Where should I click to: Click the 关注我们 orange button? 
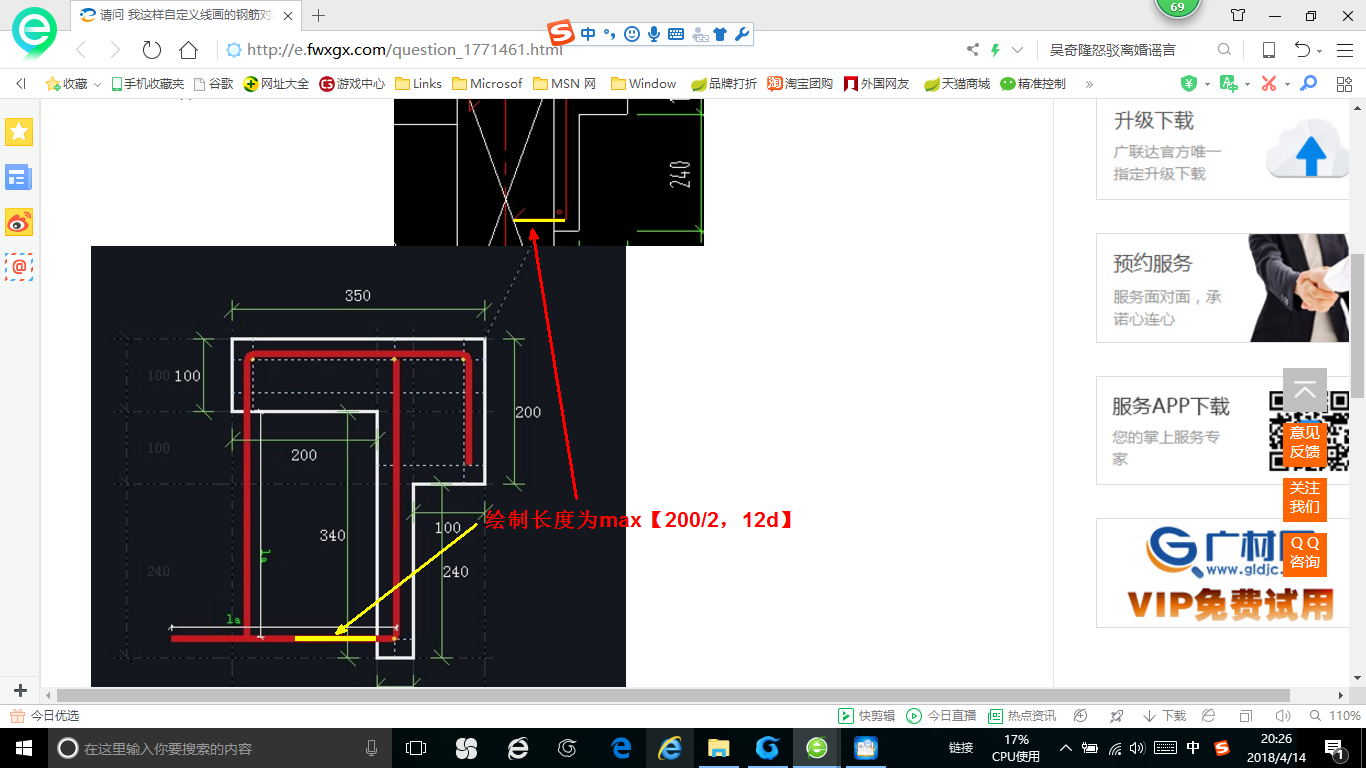coord(1305,497)
